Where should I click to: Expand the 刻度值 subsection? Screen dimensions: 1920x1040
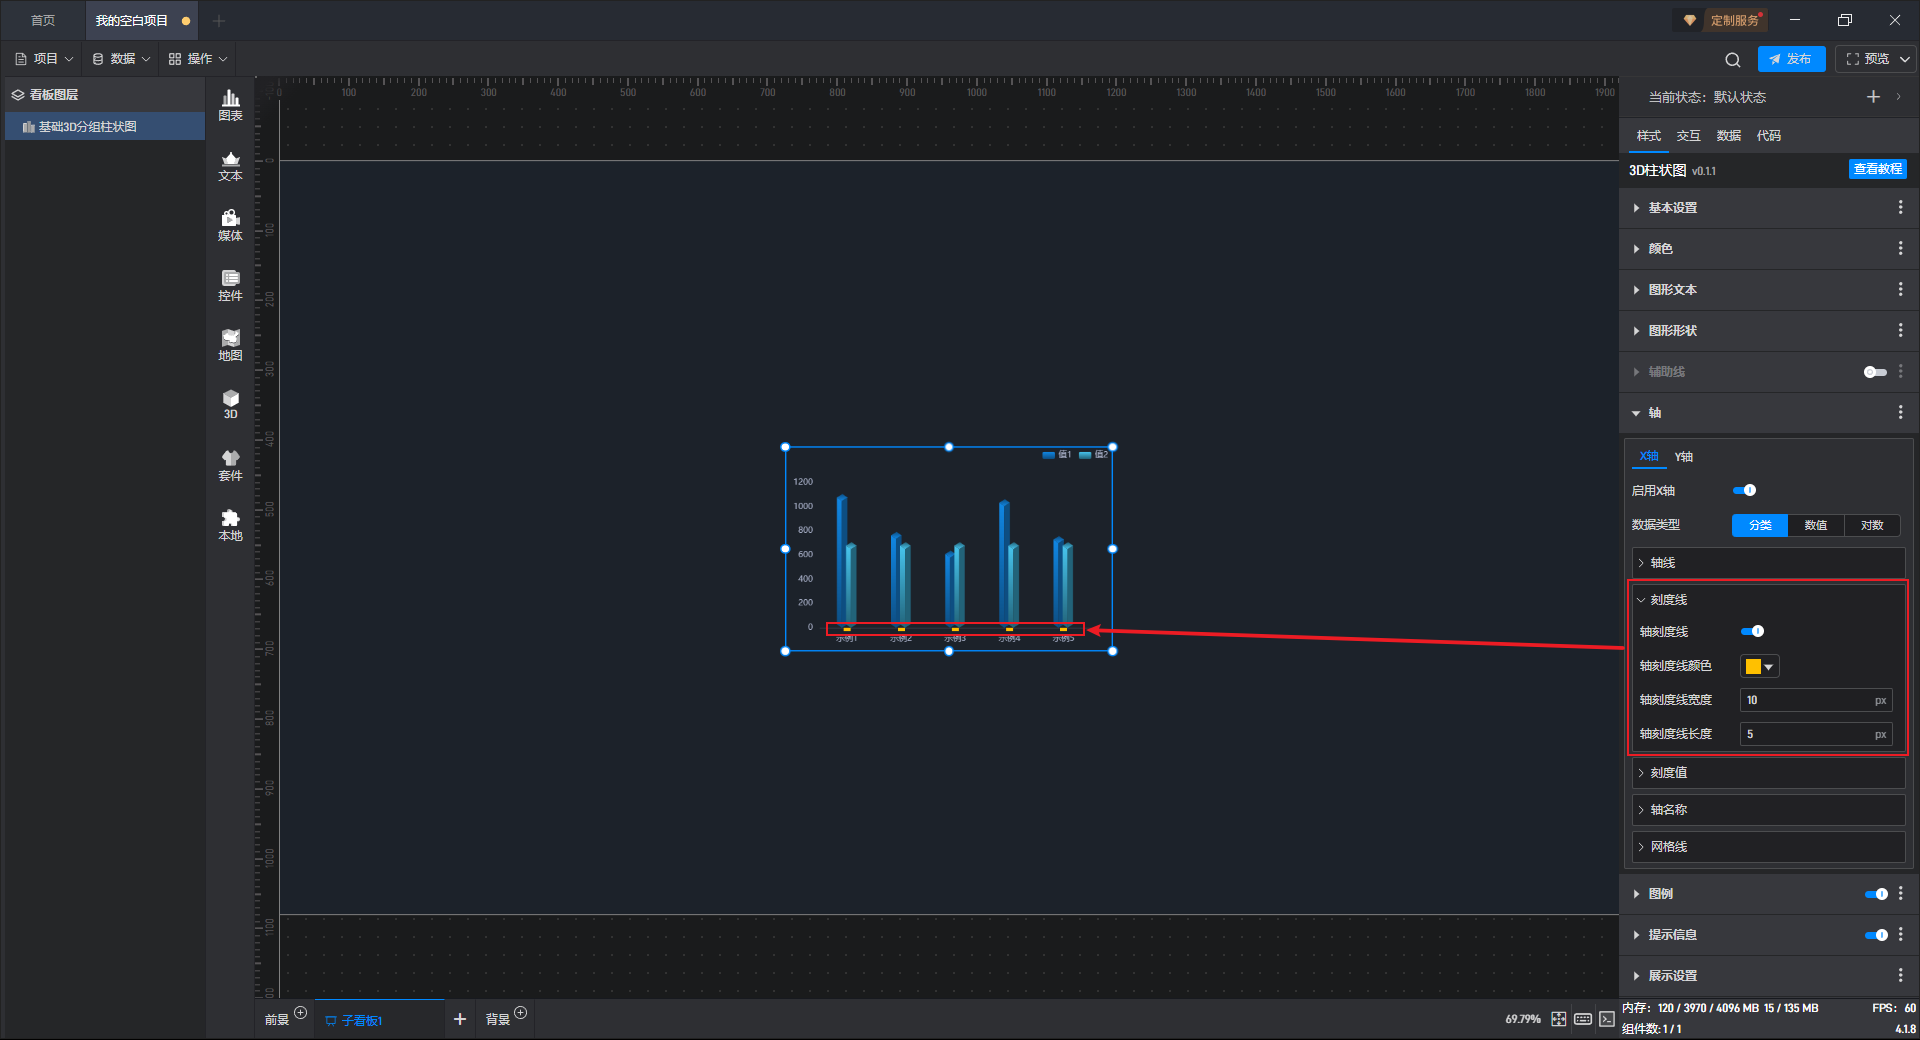click(x=1768, y=773)
